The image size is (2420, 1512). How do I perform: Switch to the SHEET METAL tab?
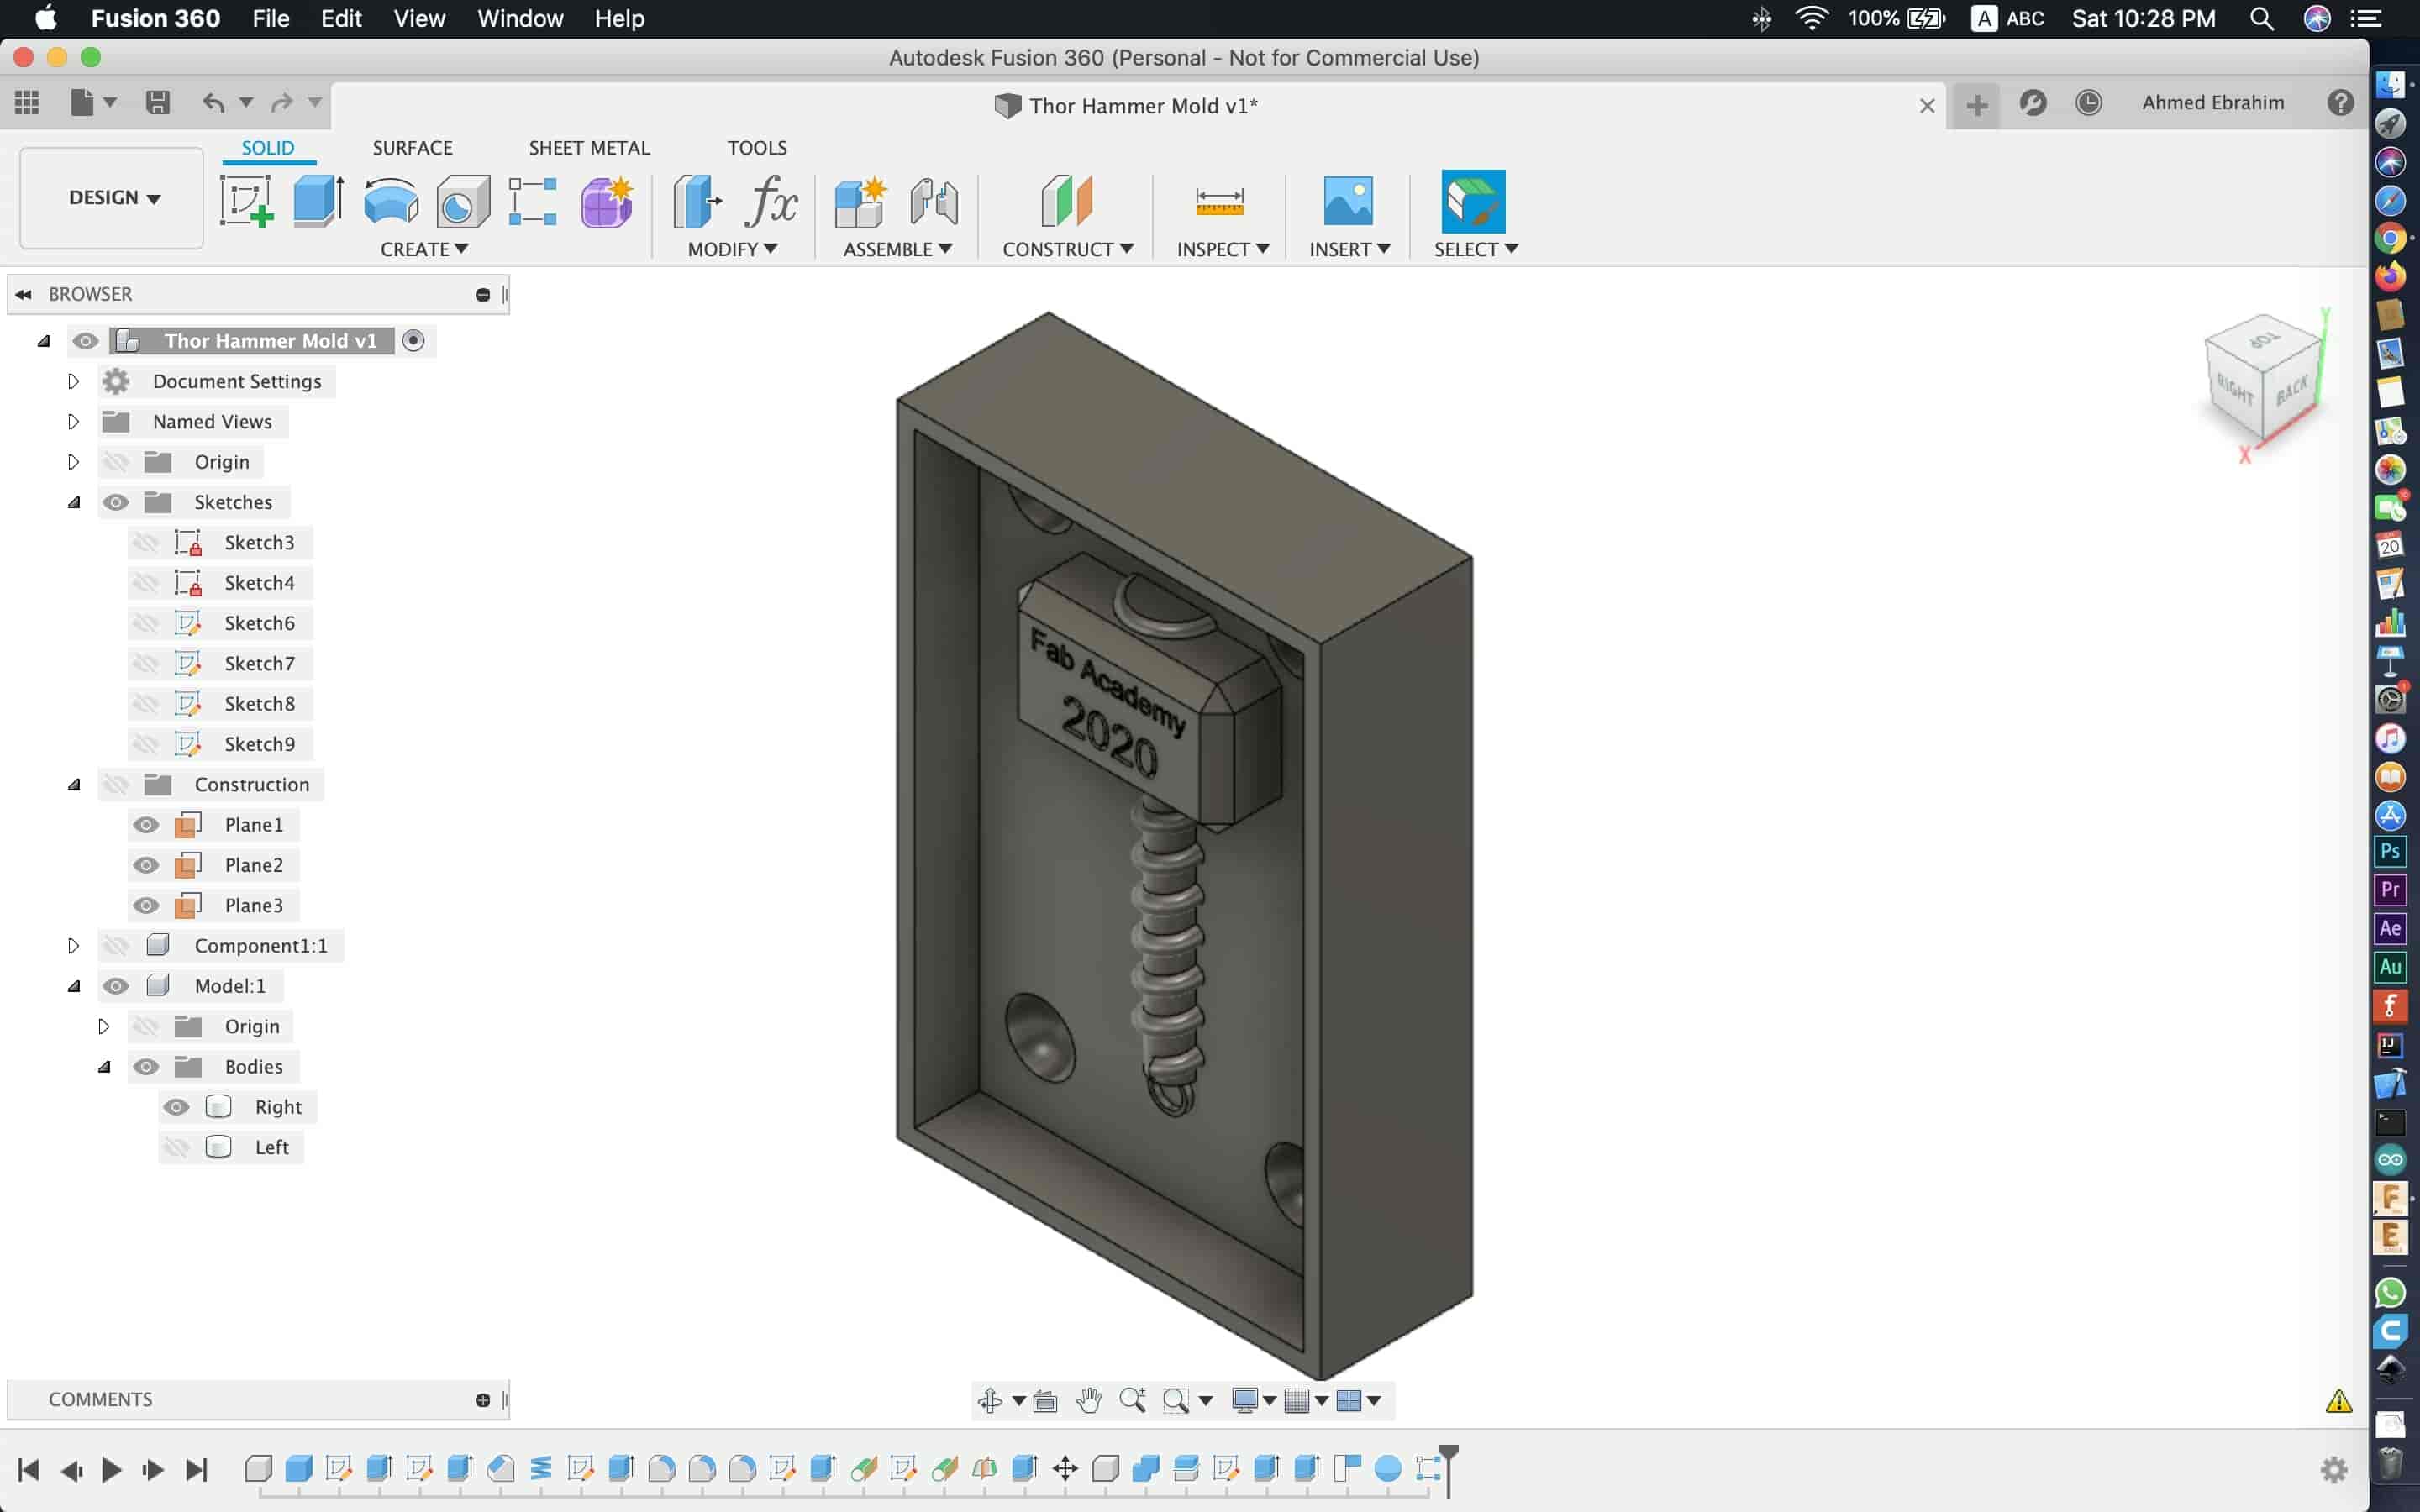point(589,148)
